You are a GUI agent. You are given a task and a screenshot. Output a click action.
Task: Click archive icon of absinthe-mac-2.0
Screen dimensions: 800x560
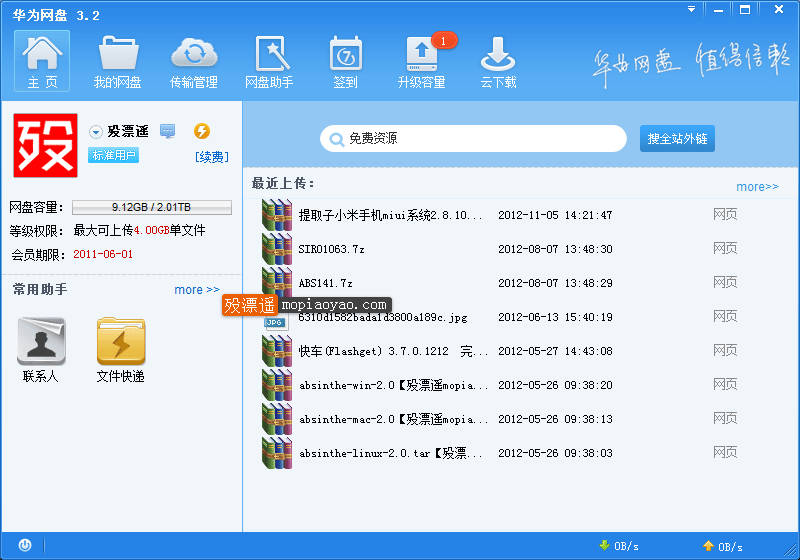click(x=277, y=419)
